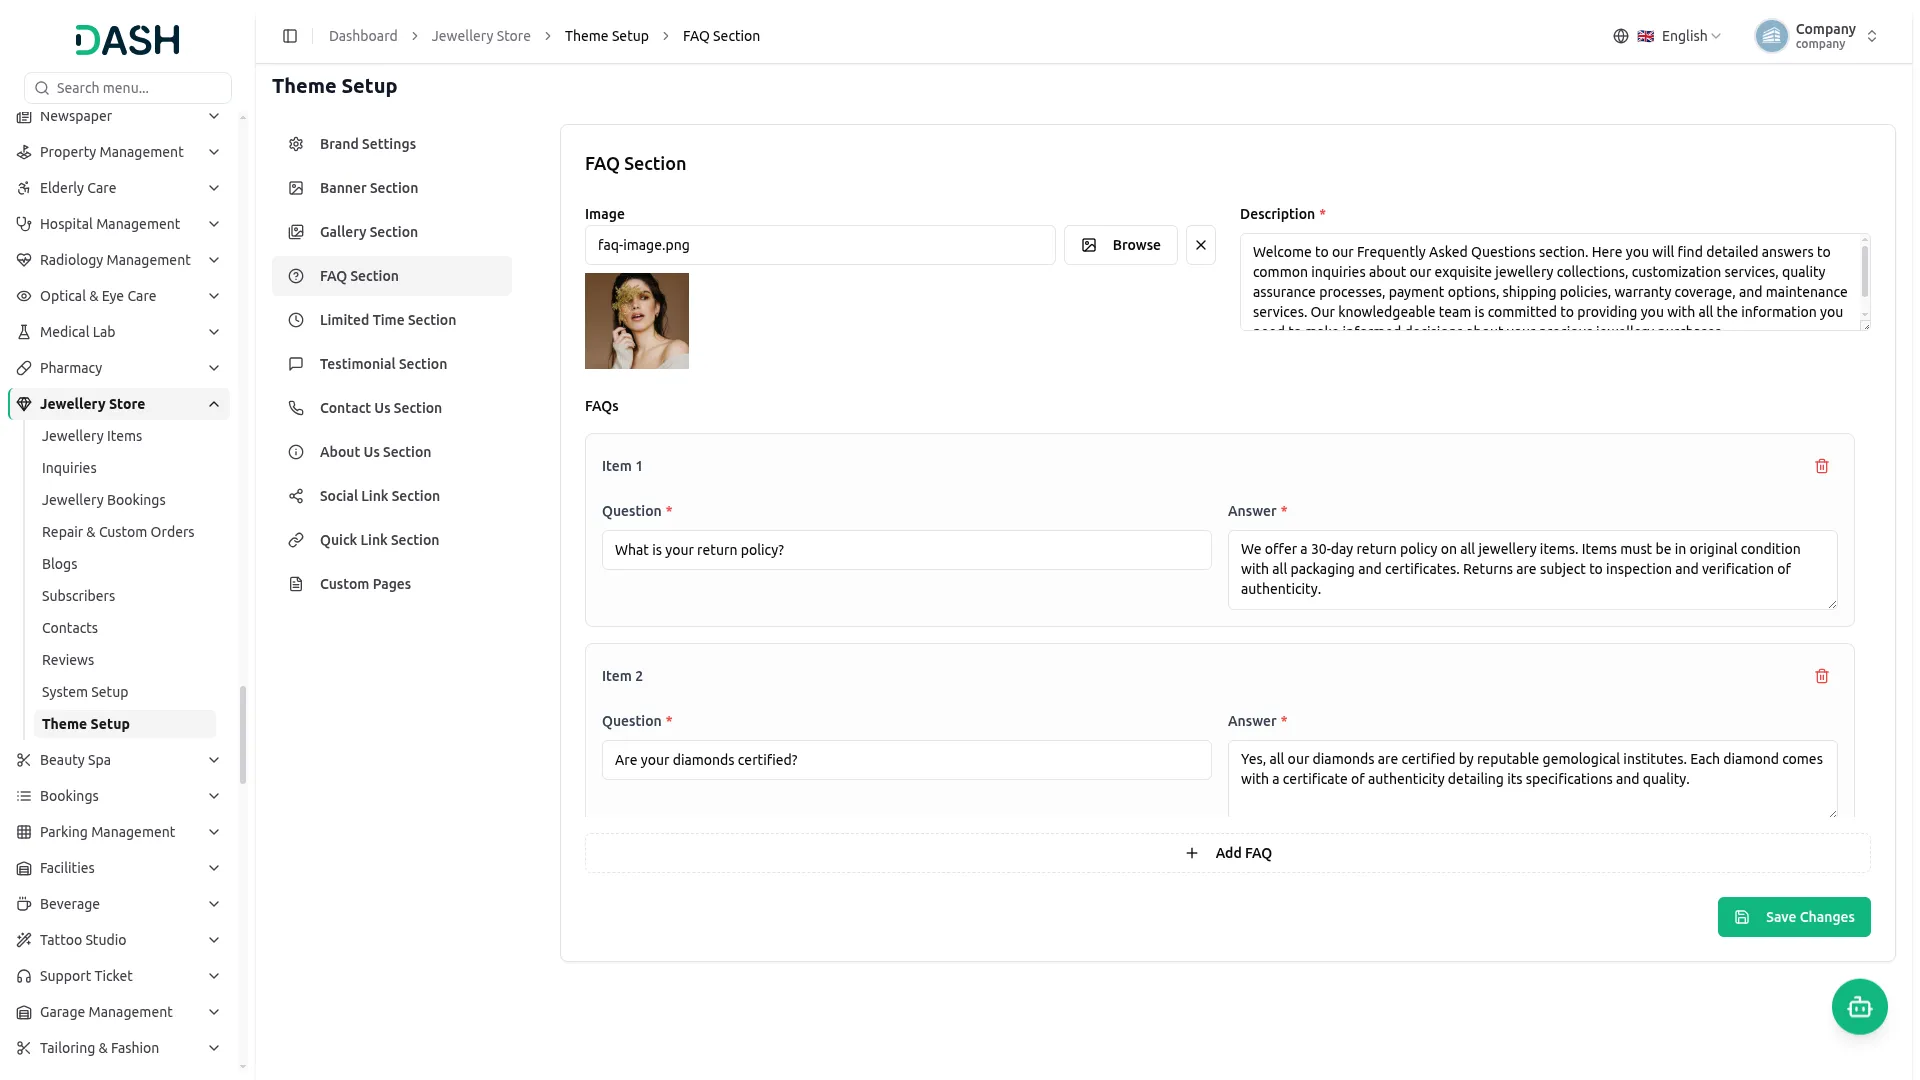Click the Description textarea scrollbar
Image resolution: width=1920 pixels, height=1080 pixels.
coord(1864,273)
